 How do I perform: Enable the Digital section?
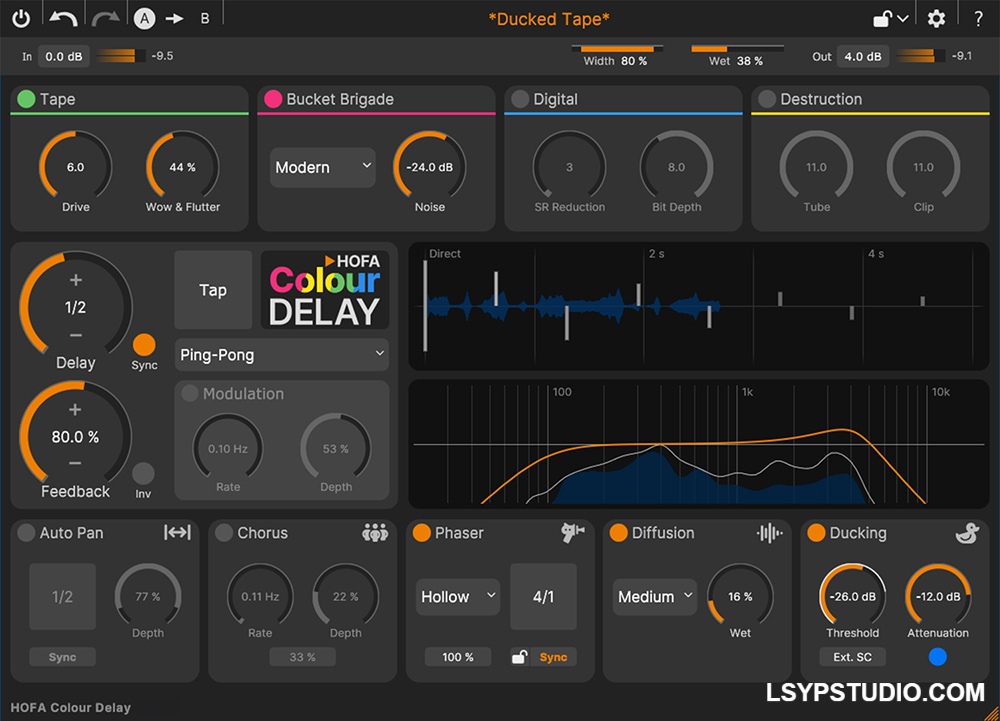click(520, 99)
